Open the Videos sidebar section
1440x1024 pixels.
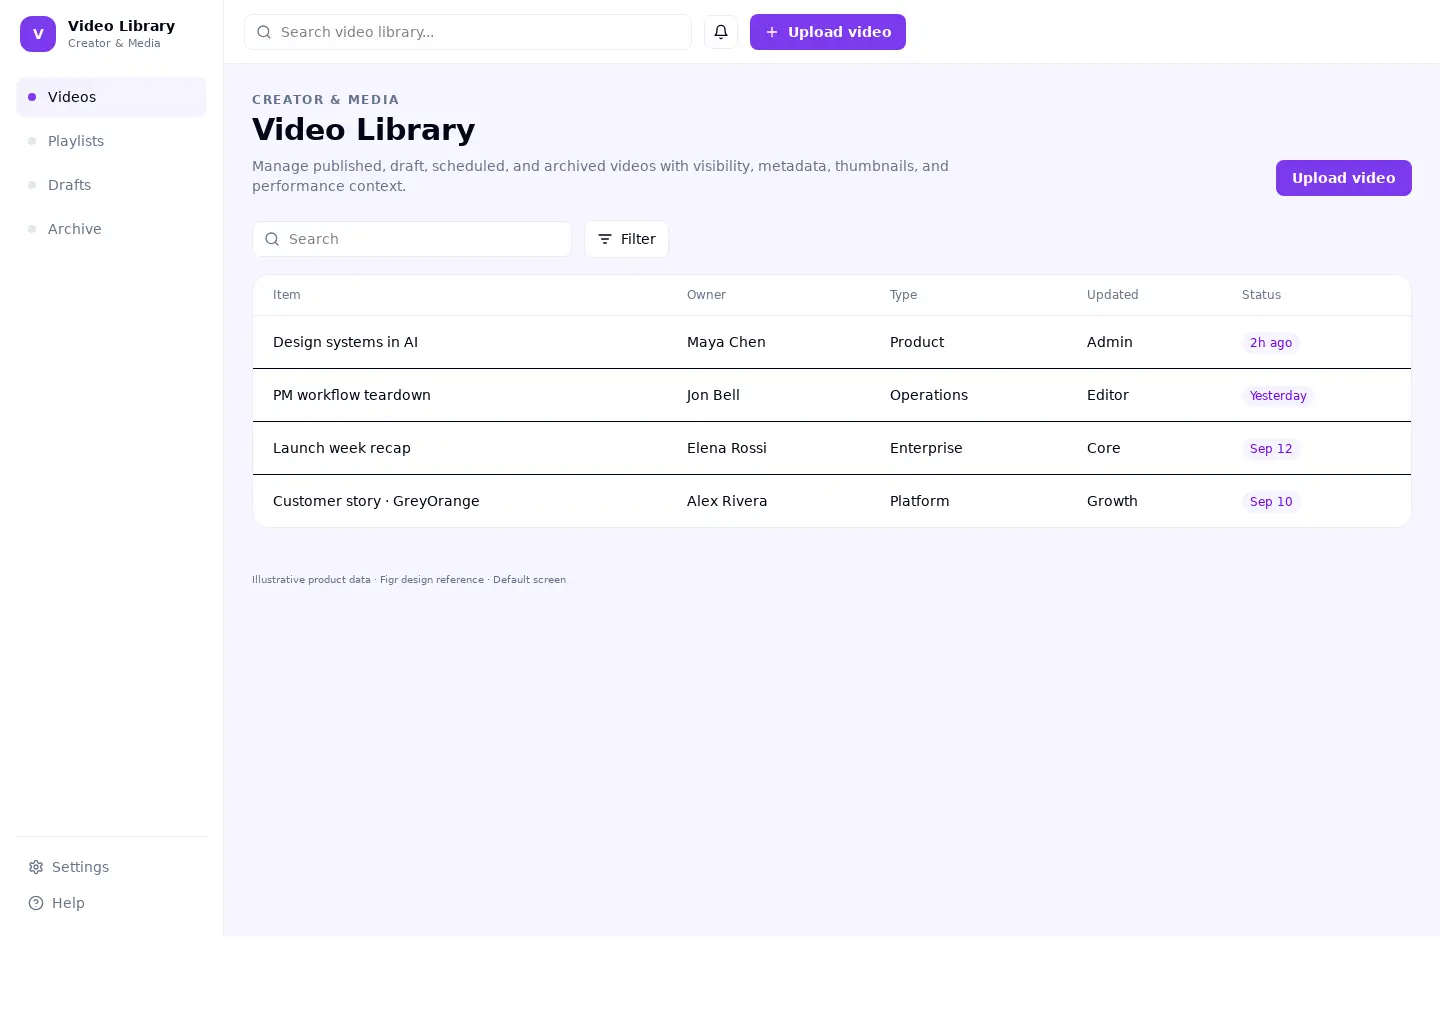tap(111, 97)
